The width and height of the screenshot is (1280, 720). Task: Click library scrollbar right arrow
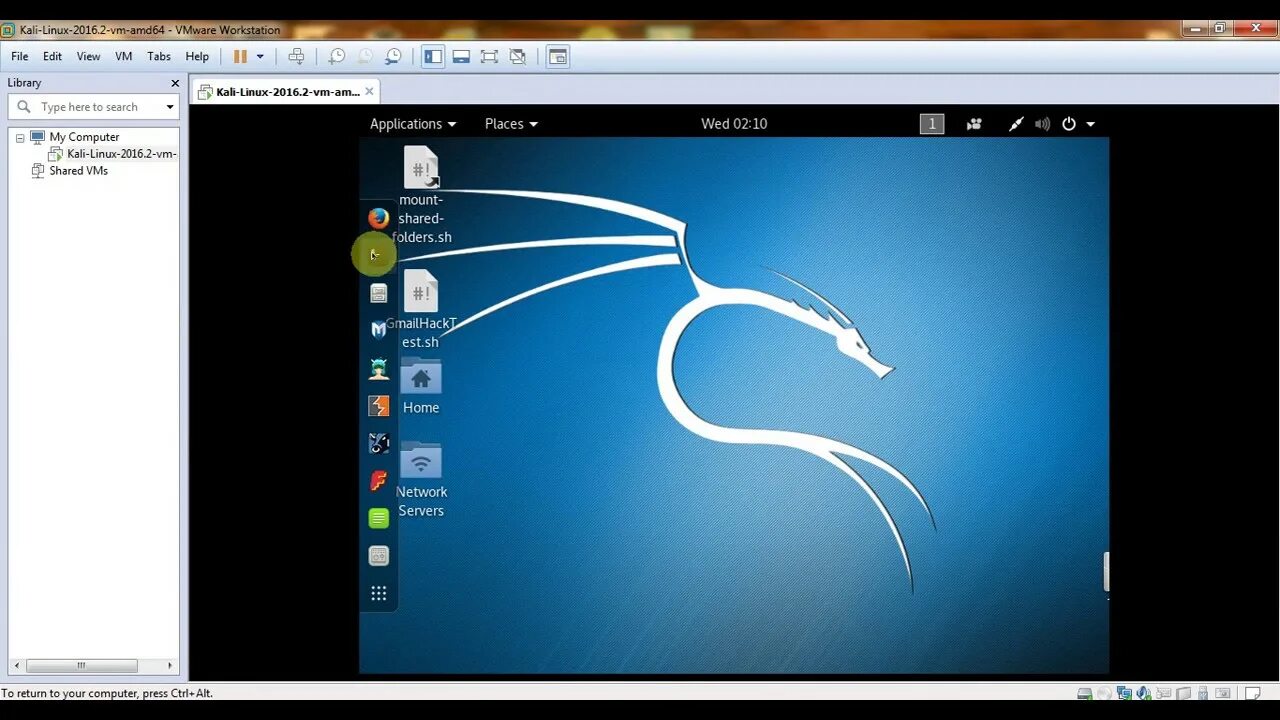coord(170,665)
